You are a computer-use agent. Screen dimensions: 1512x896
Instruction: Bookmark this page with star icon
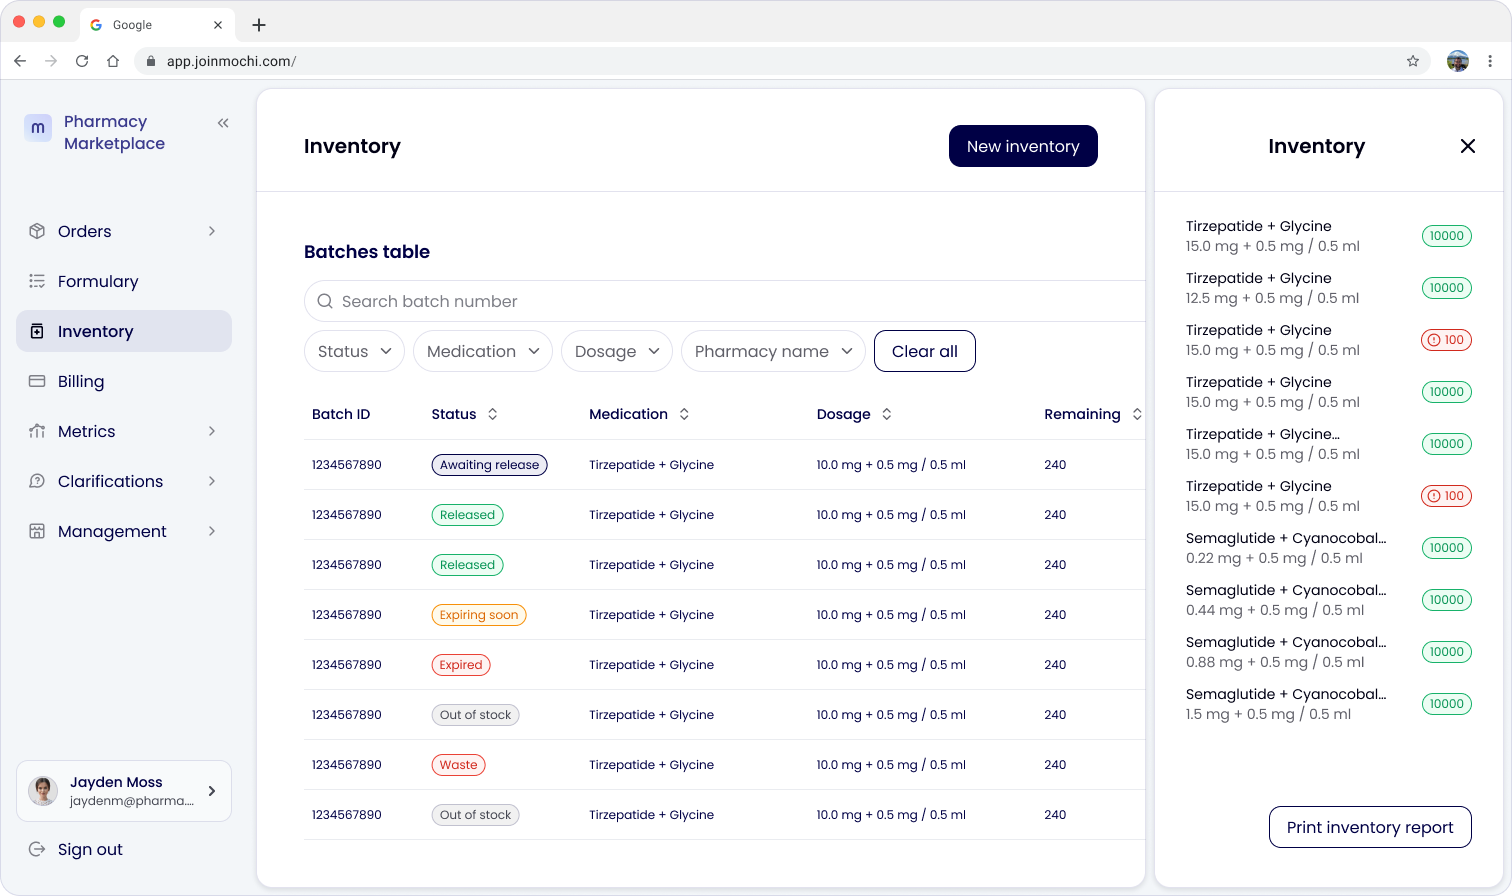pos(1413,61)
